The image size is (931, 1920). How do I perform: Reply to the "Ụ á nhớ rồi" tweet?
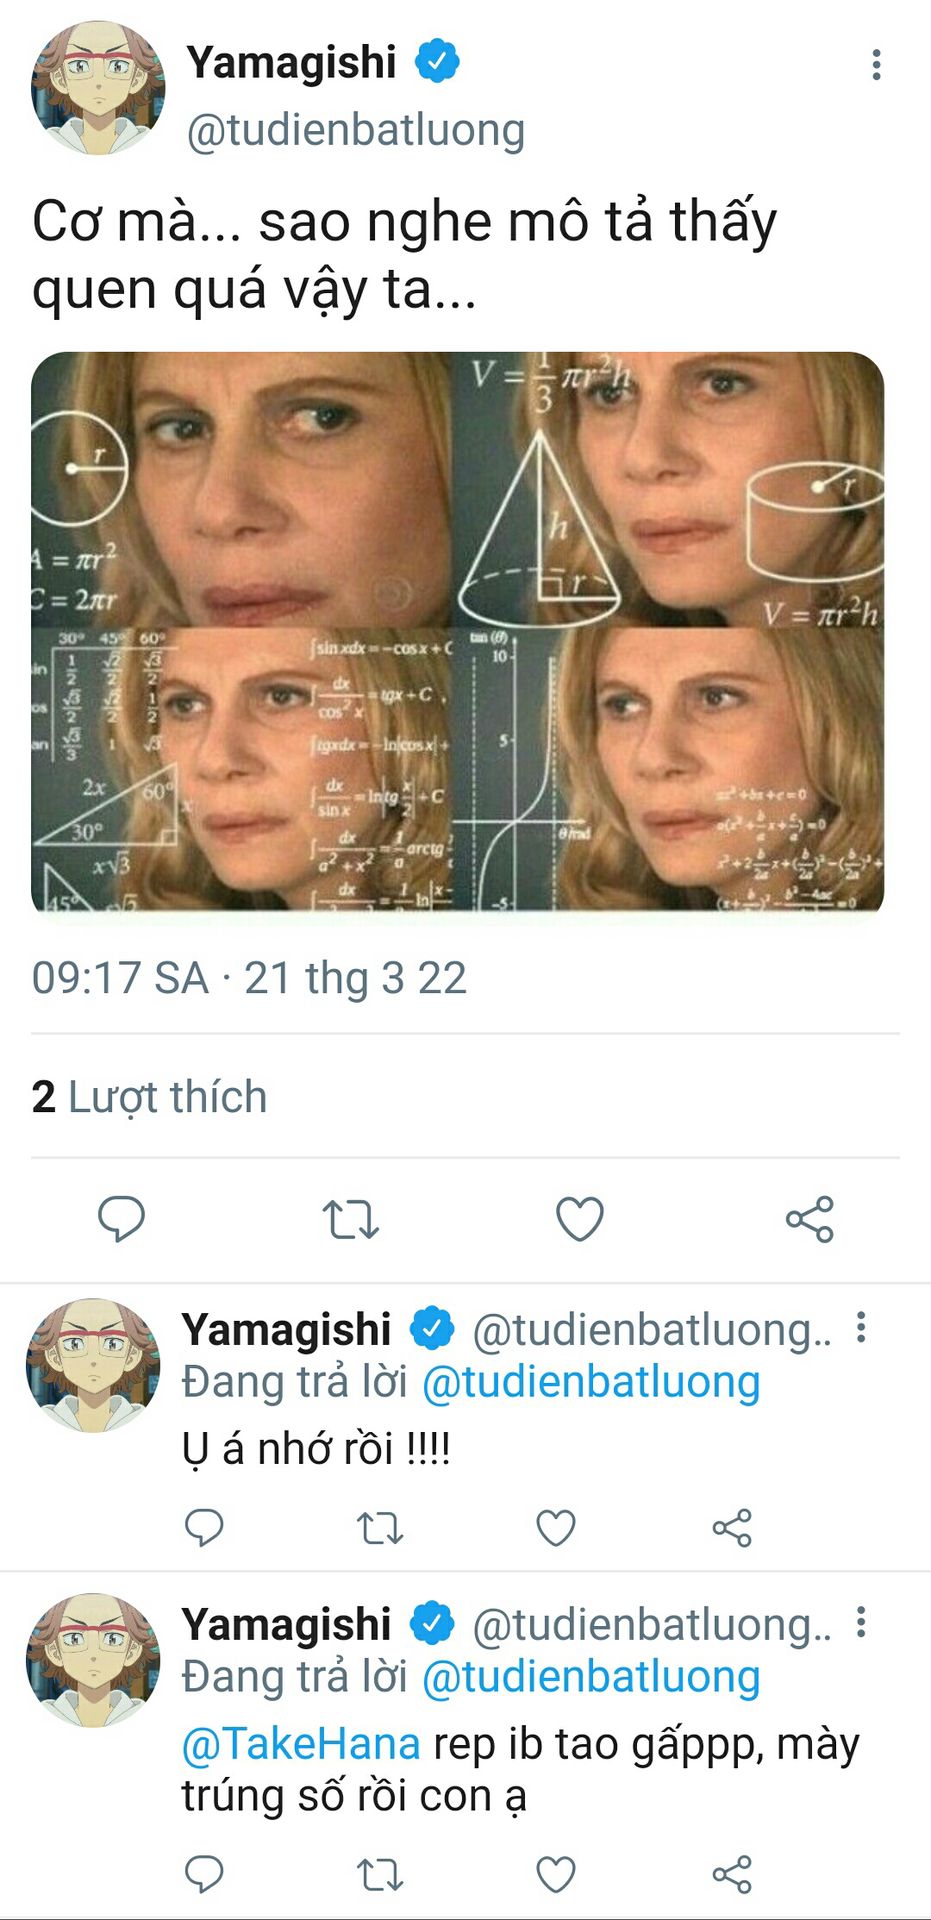[x=204, y=1527]
